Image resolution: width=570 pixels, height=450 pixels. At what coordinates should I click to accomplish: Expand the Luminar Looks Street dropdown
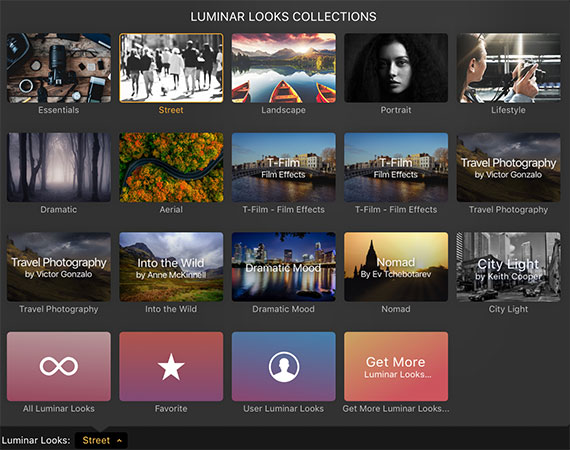101,440
